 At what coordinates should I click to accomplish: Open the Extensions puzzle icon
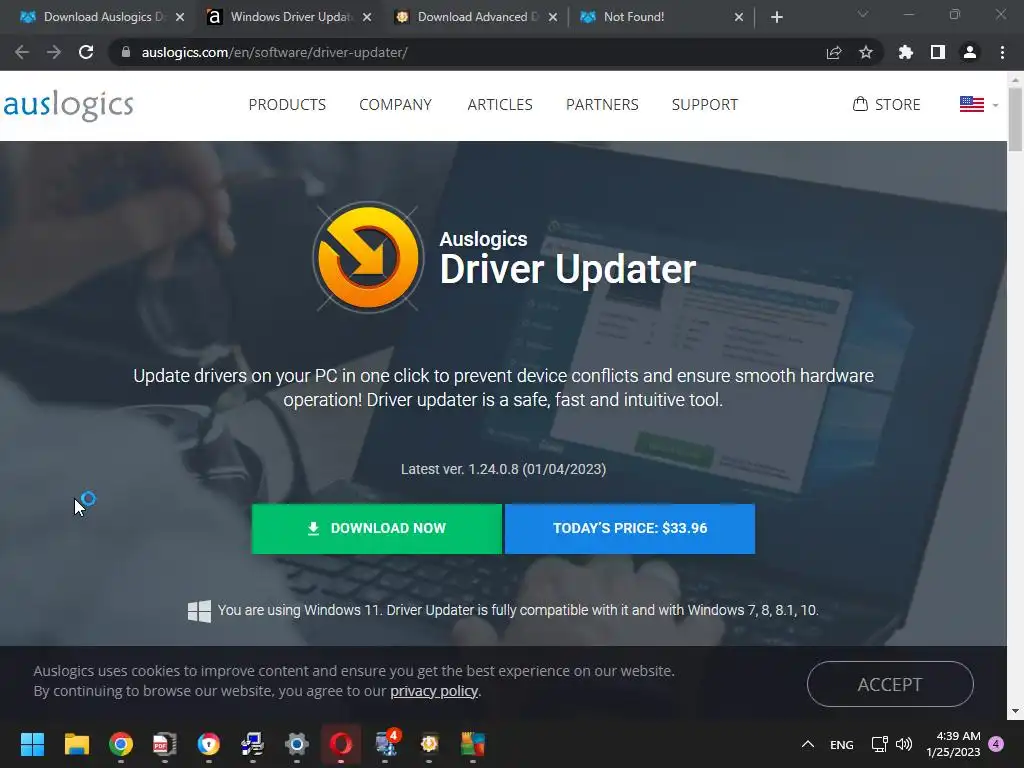point(906,52)
